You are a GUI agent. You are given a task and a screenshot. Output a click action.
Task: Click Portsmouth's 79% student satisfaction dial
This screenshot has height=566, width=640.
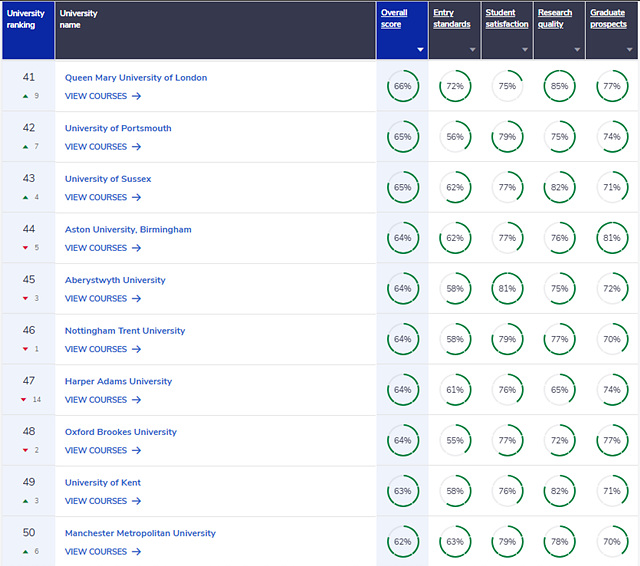coord(507,137)
